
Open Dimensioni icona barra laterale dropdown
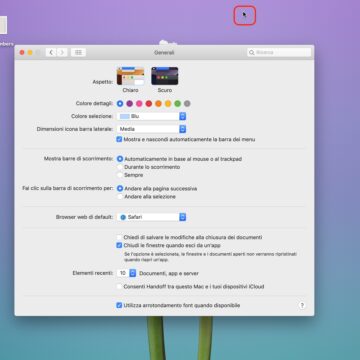(x=151, y=129)
